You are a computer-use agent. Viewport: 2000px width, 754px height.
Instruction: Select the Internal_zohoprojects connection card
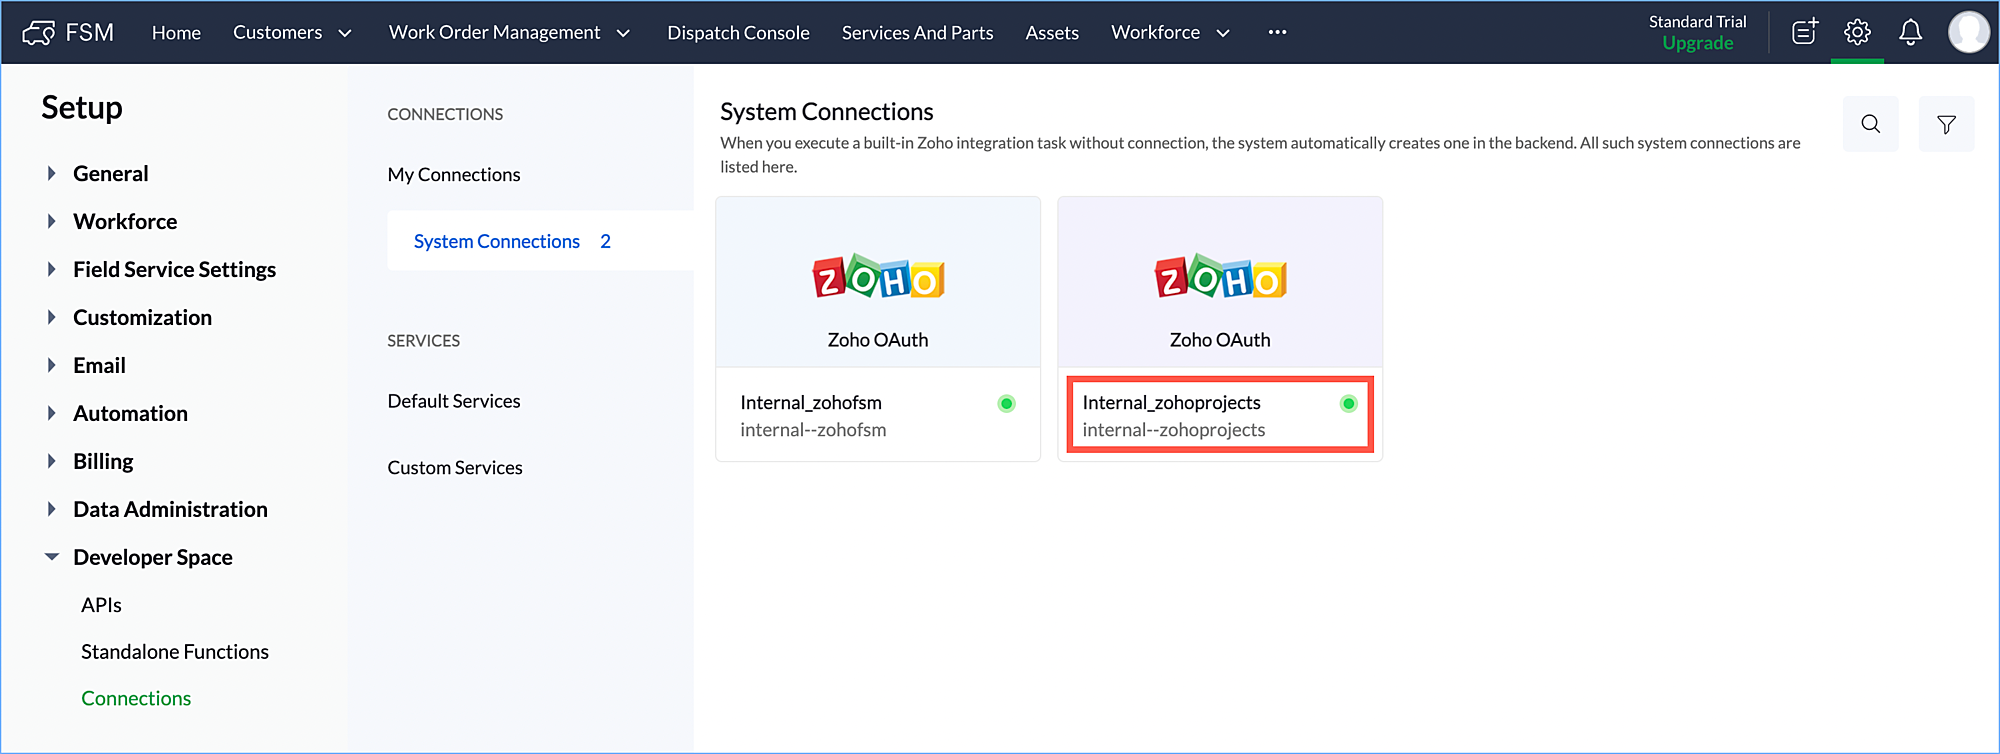point(1219,415)
